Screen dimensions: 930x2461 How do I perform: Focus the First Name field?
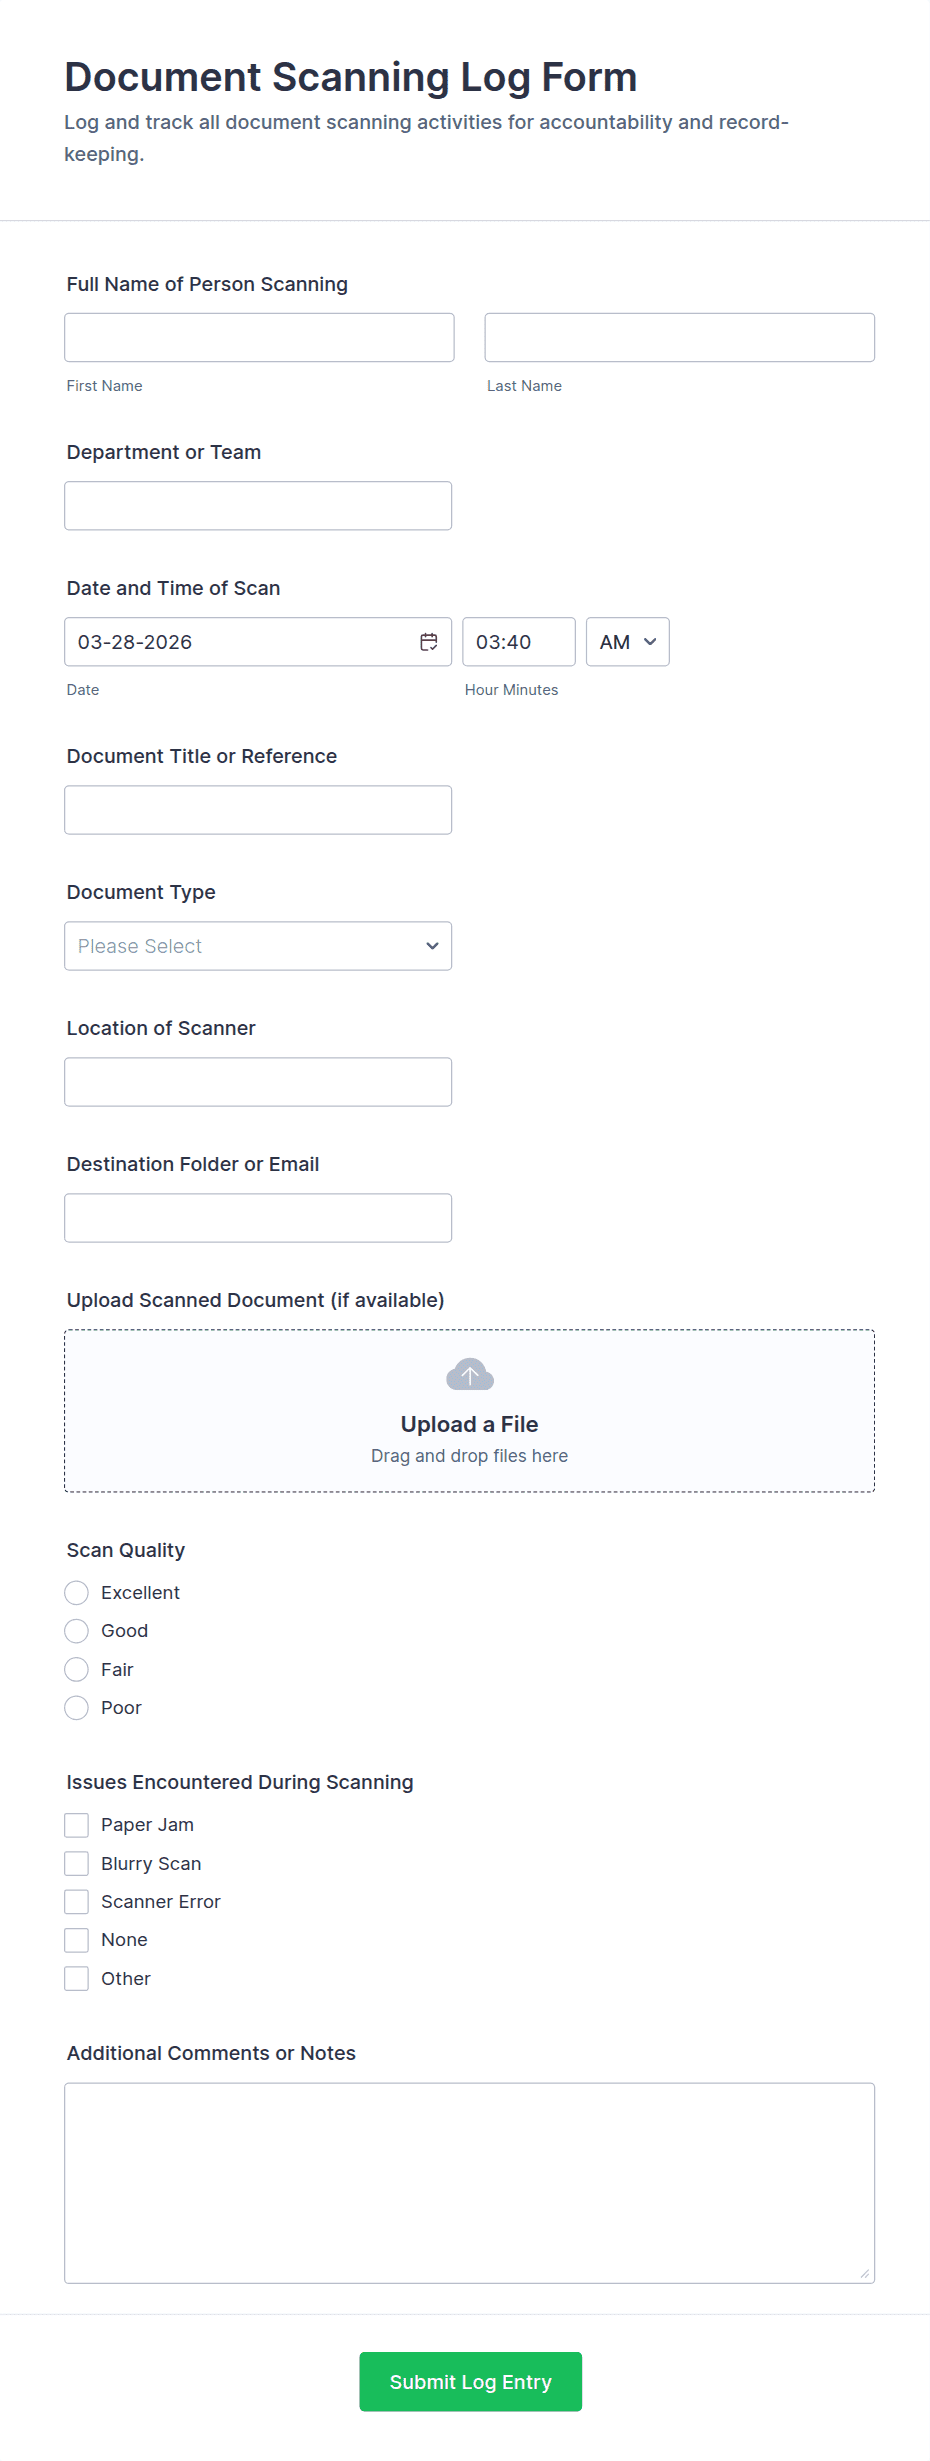[x=259, y=338]
